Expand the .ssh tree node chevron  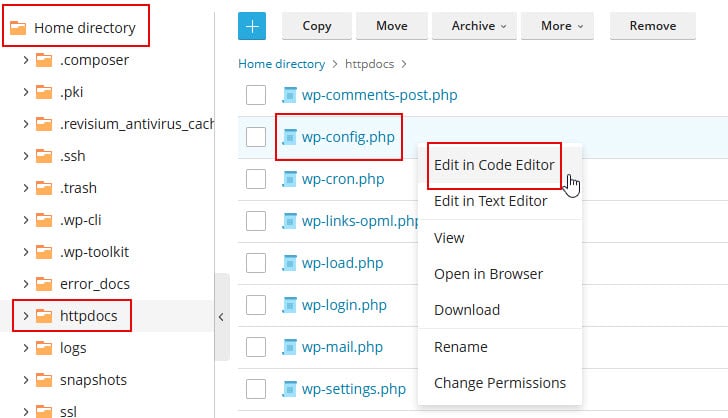pyautogui.click(x=26, y=156)
